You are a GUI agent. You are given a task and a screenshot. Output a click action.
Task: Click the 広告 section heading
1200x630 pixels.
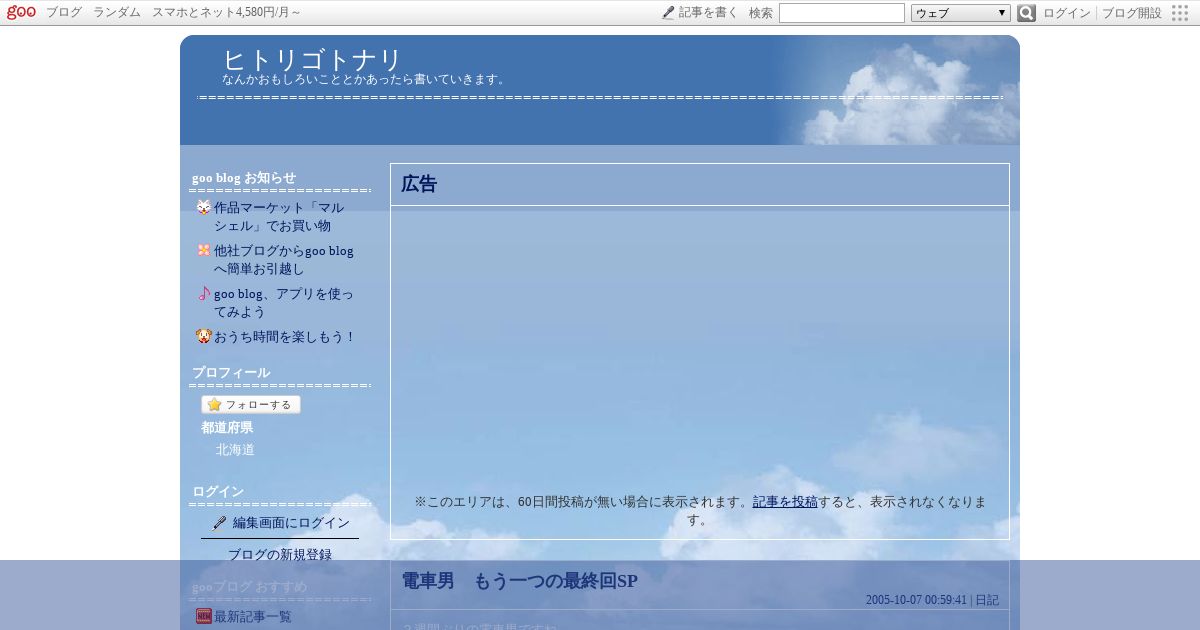pyautogui.click(x=419, y=184)
